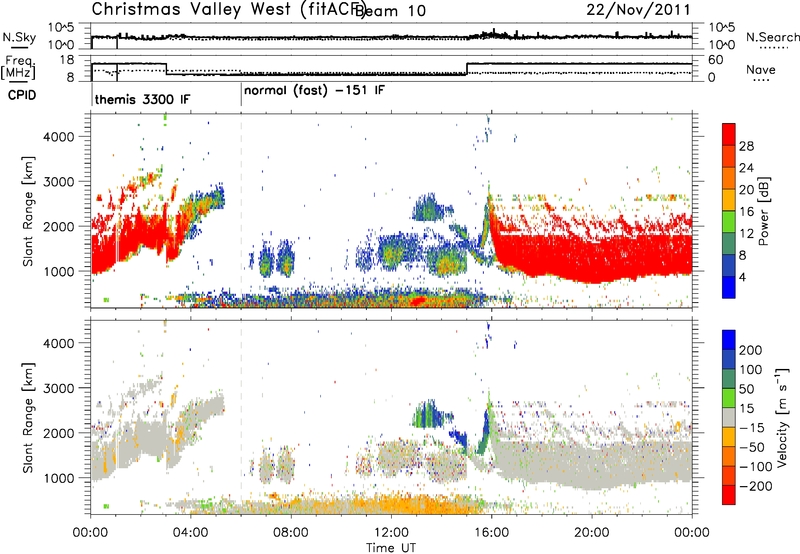This screenshot has width=800, height=554.
Task: Select the 1000 tick on power panel
Action: point(58,271)
